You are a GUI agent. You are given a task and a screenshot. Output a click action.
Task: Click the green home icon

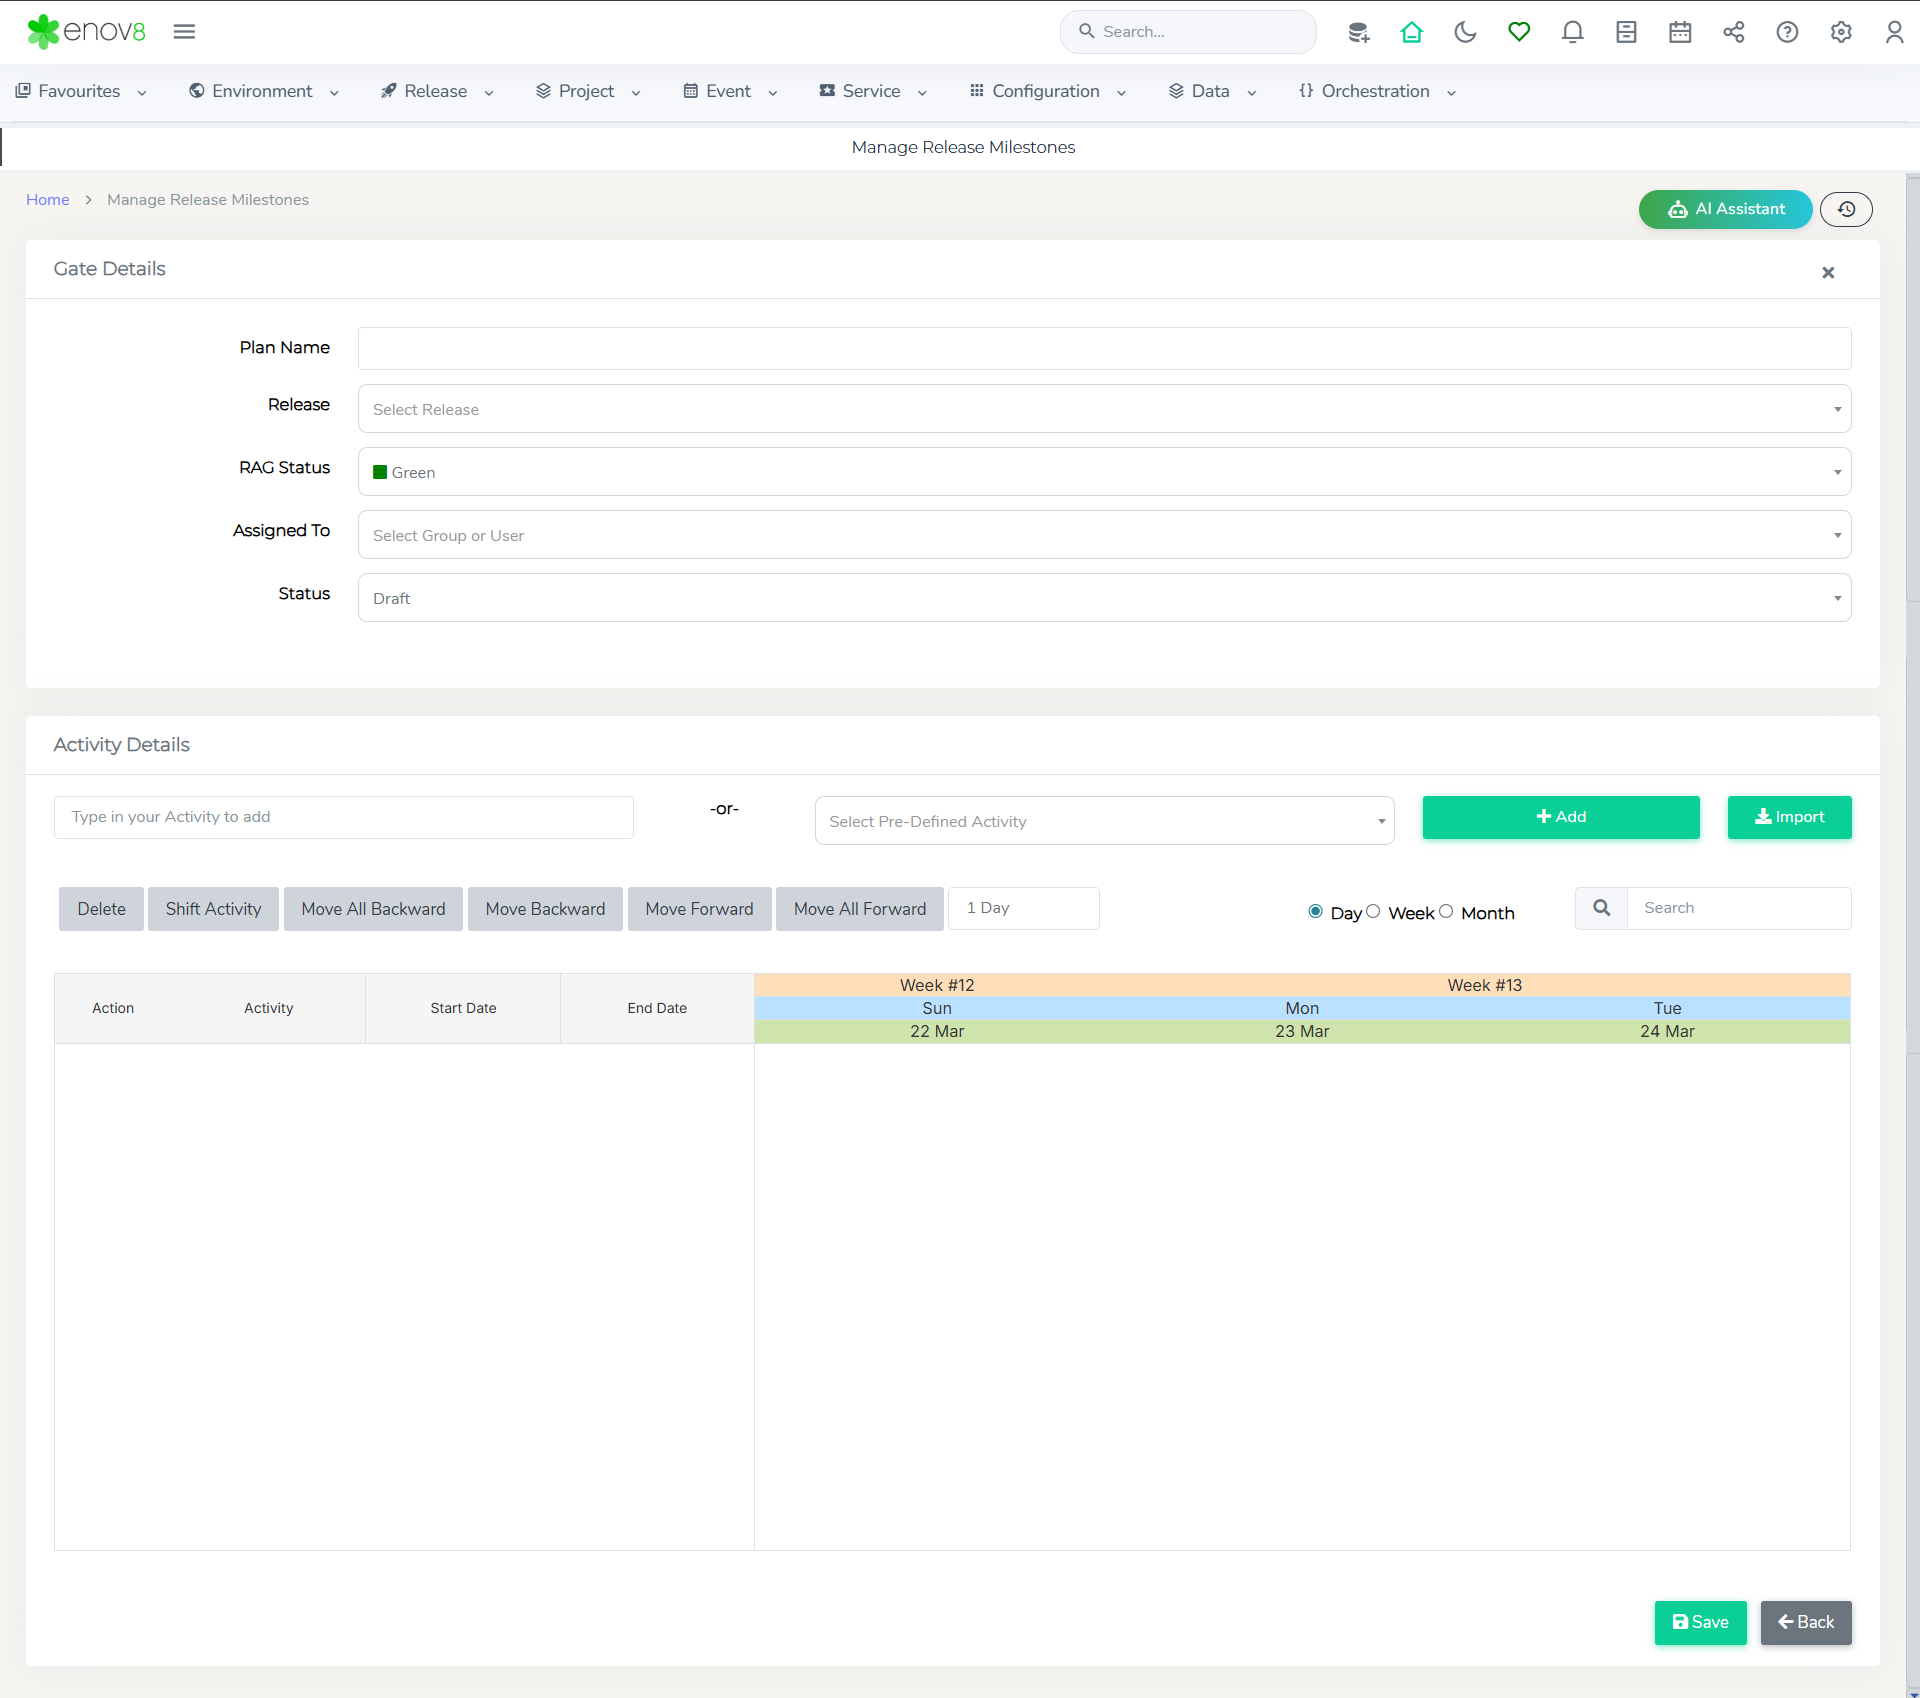click(x=1411, y=32)
